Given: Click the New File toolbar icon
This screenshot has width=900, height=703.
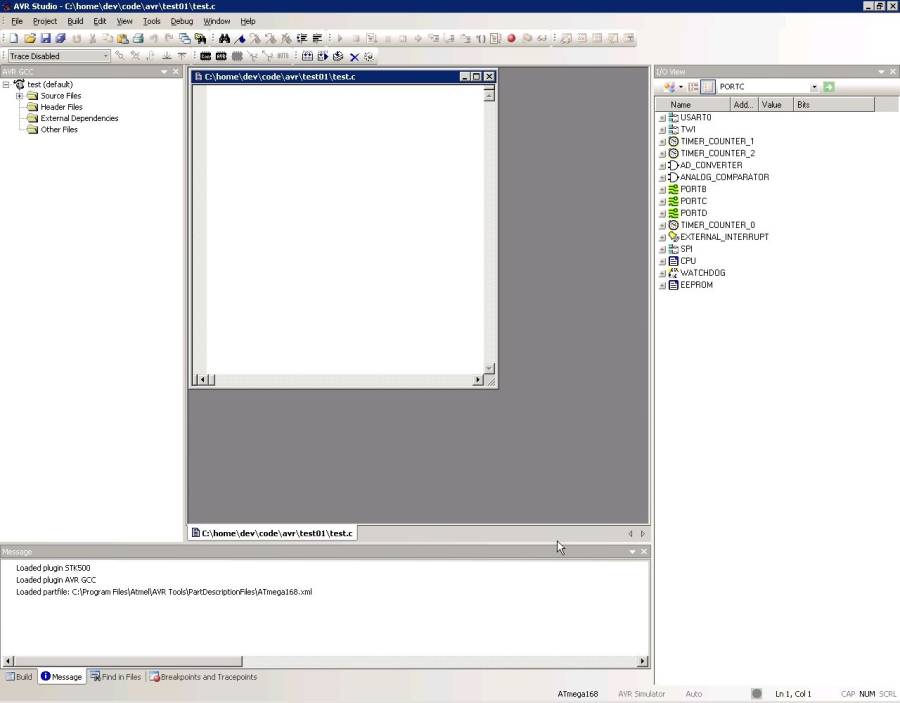Looking at the screenshot, I should (14, 39).
